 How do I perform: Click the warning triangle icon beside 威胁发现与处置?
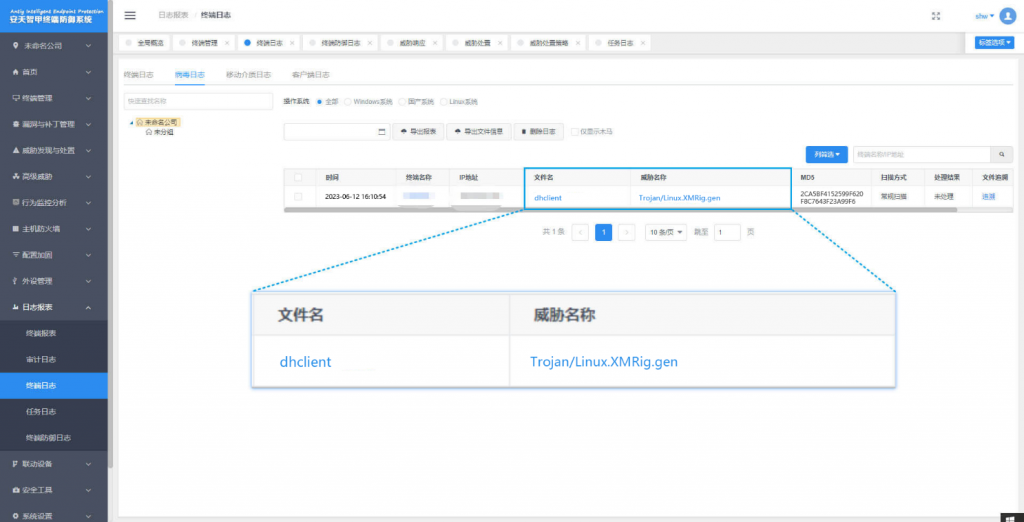tap(15, 150)
